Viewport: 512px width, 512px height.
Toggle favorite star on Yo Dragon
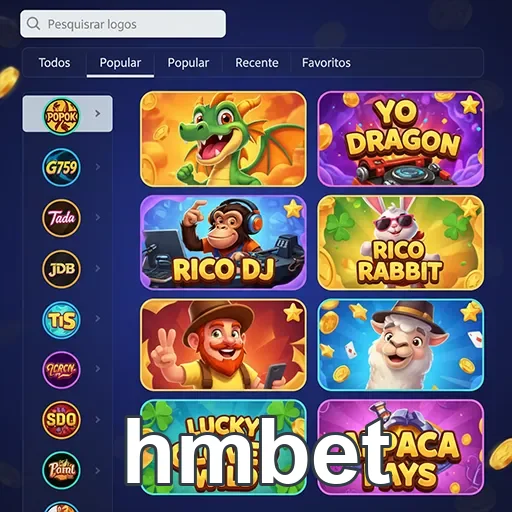(470, 104)
